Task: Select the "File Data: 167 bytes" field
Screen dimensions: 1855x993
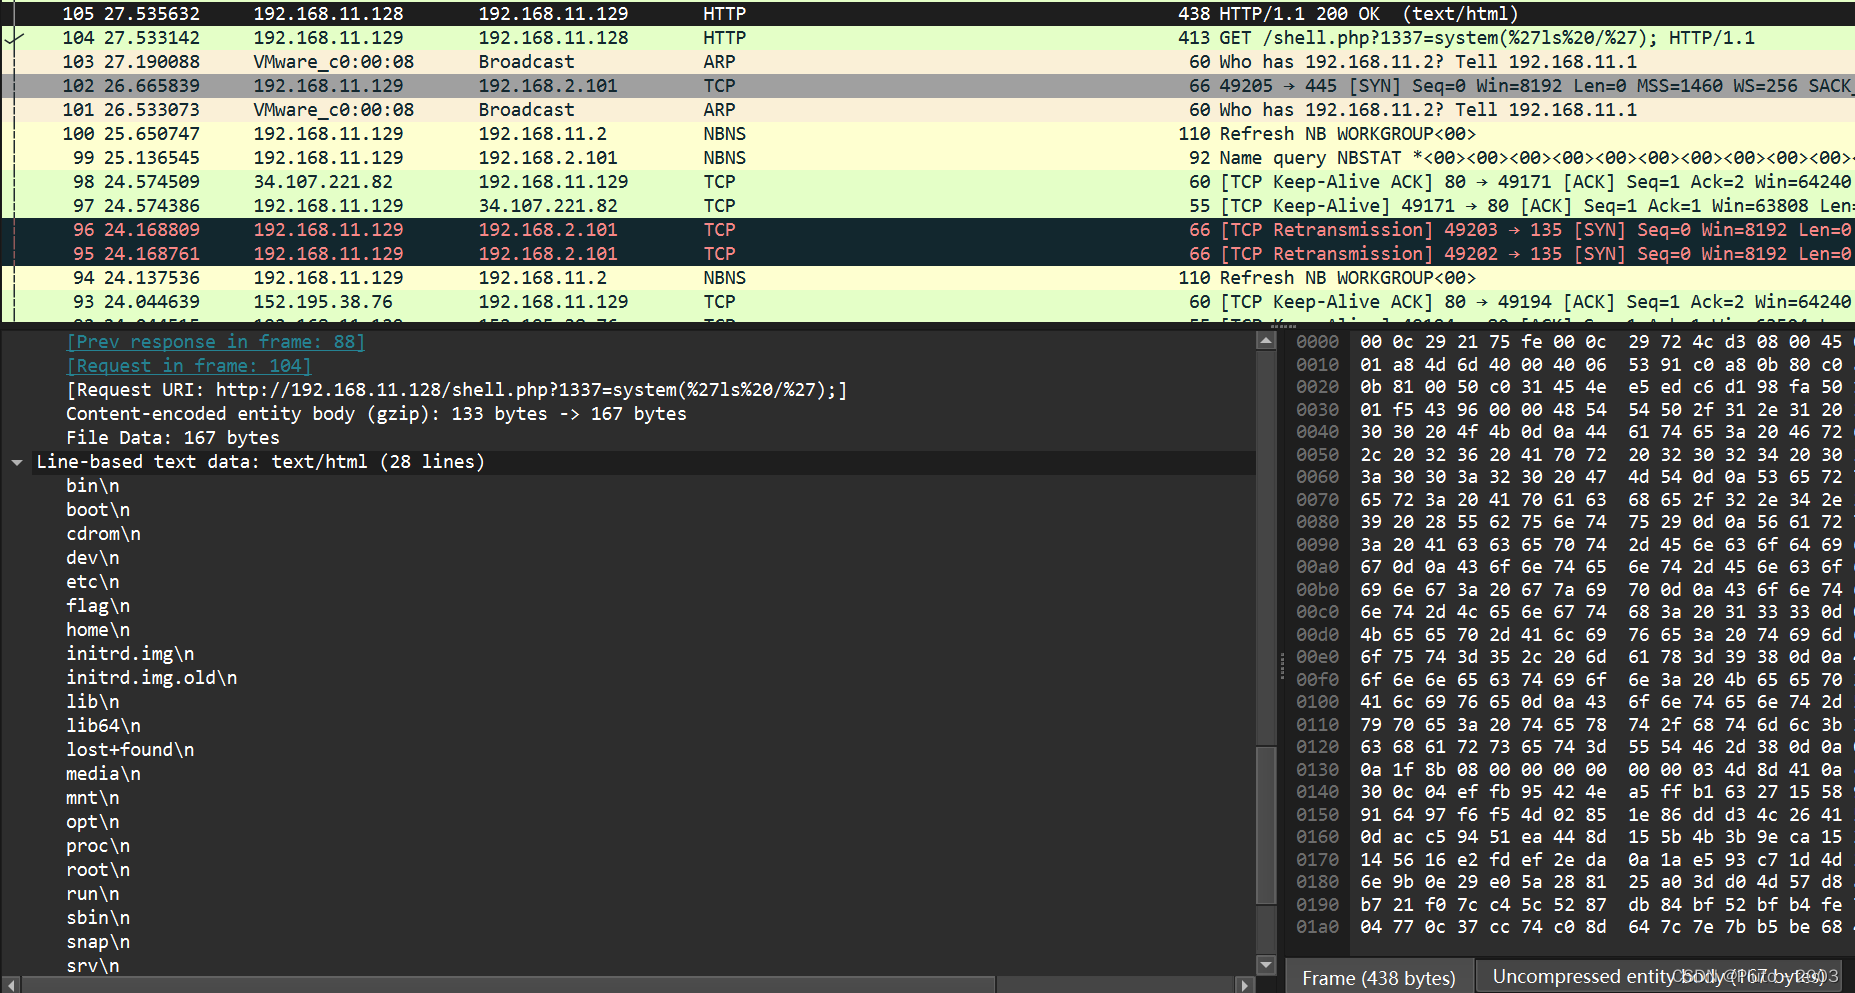Action: (171, 437)
